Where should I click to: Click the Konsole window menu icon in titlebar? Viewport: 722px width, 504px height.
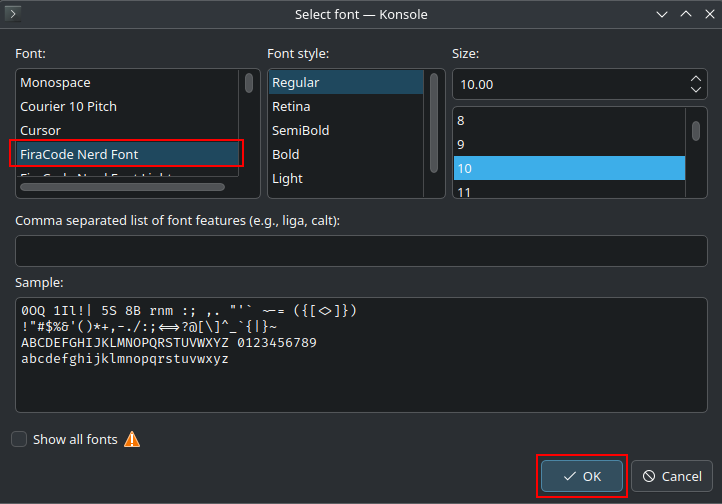coord(13,14)
